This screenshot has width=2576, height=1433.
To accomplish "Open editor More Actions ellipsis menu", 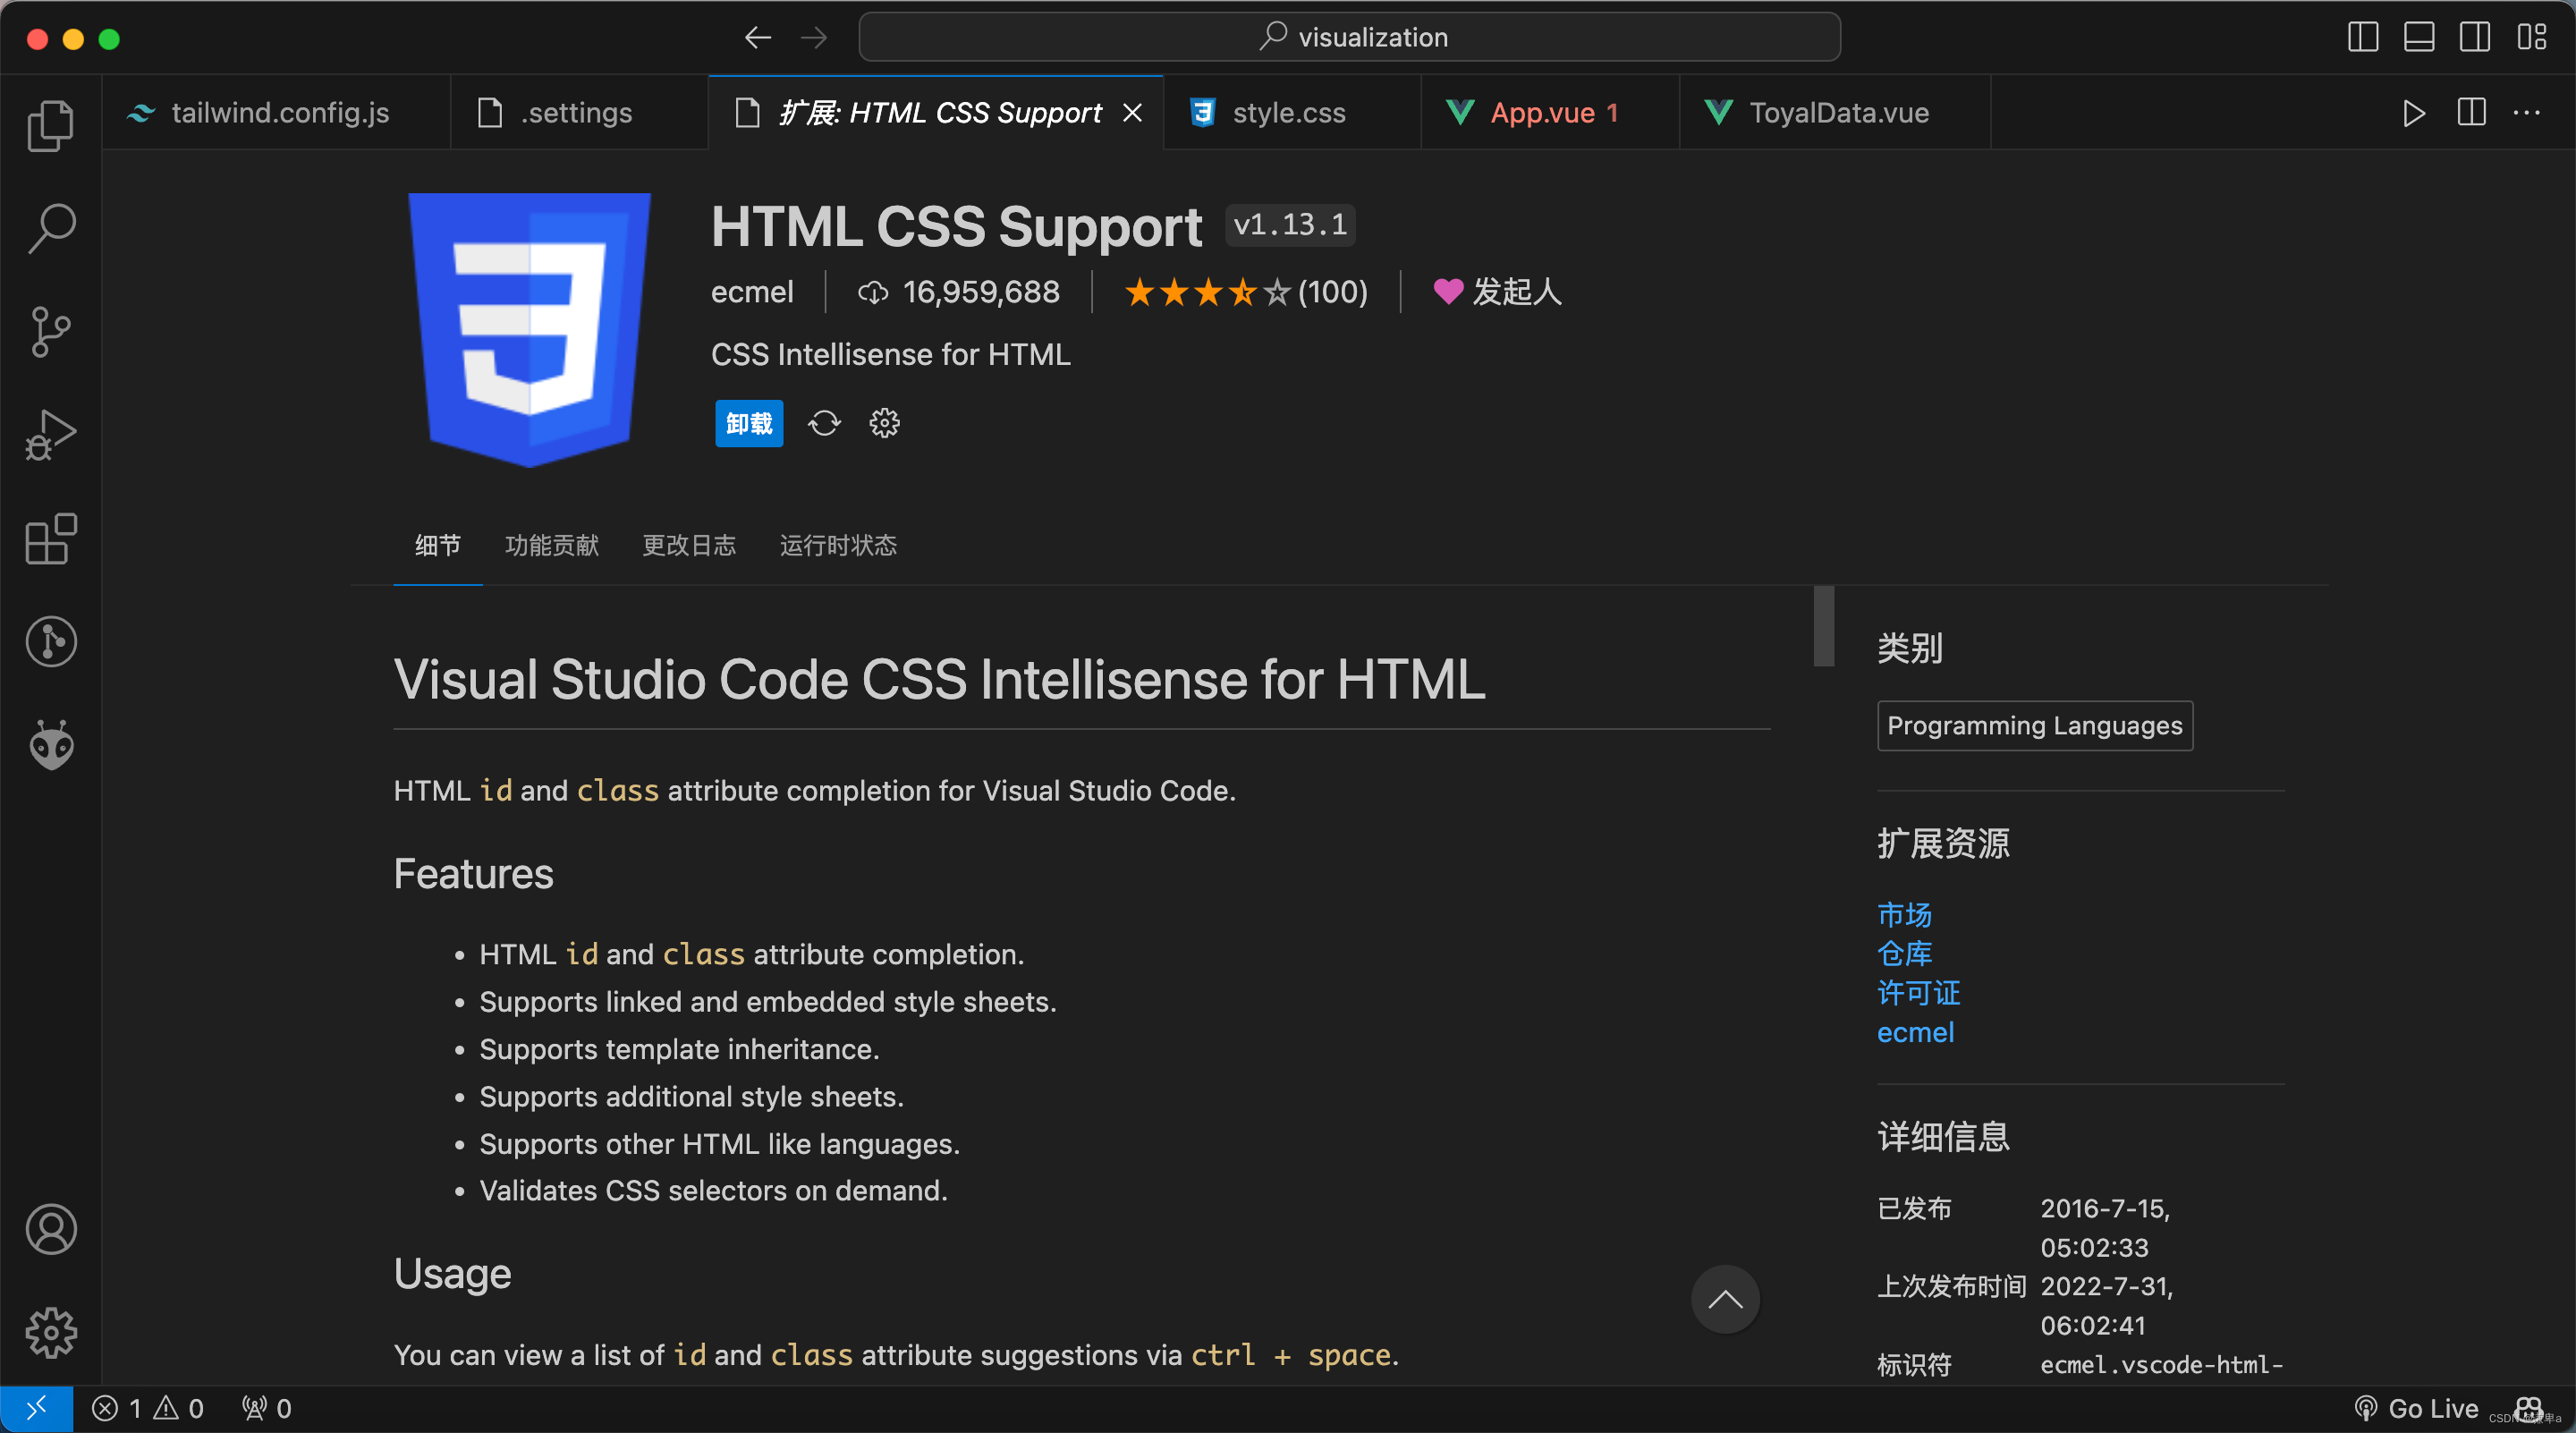I will 2527,113.
